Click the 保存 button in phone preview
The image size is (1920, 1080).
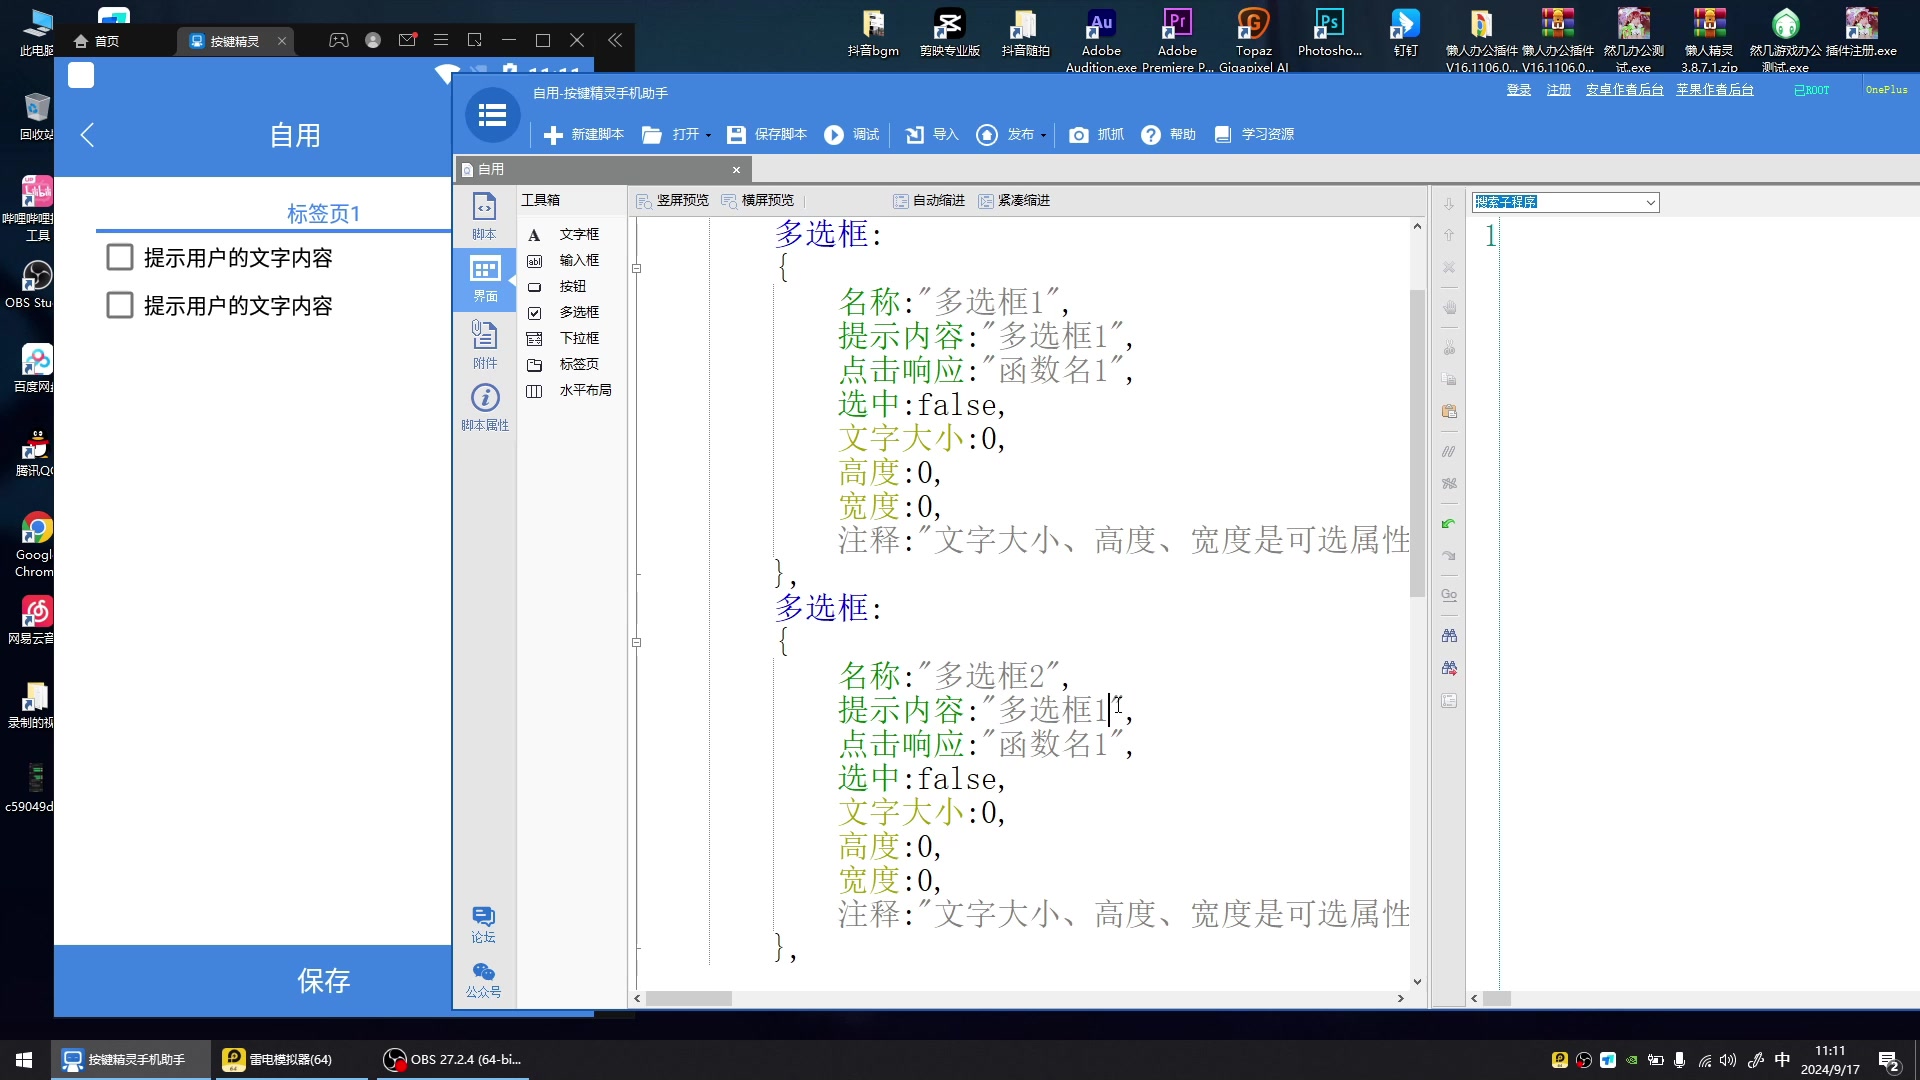pos(323,980)
